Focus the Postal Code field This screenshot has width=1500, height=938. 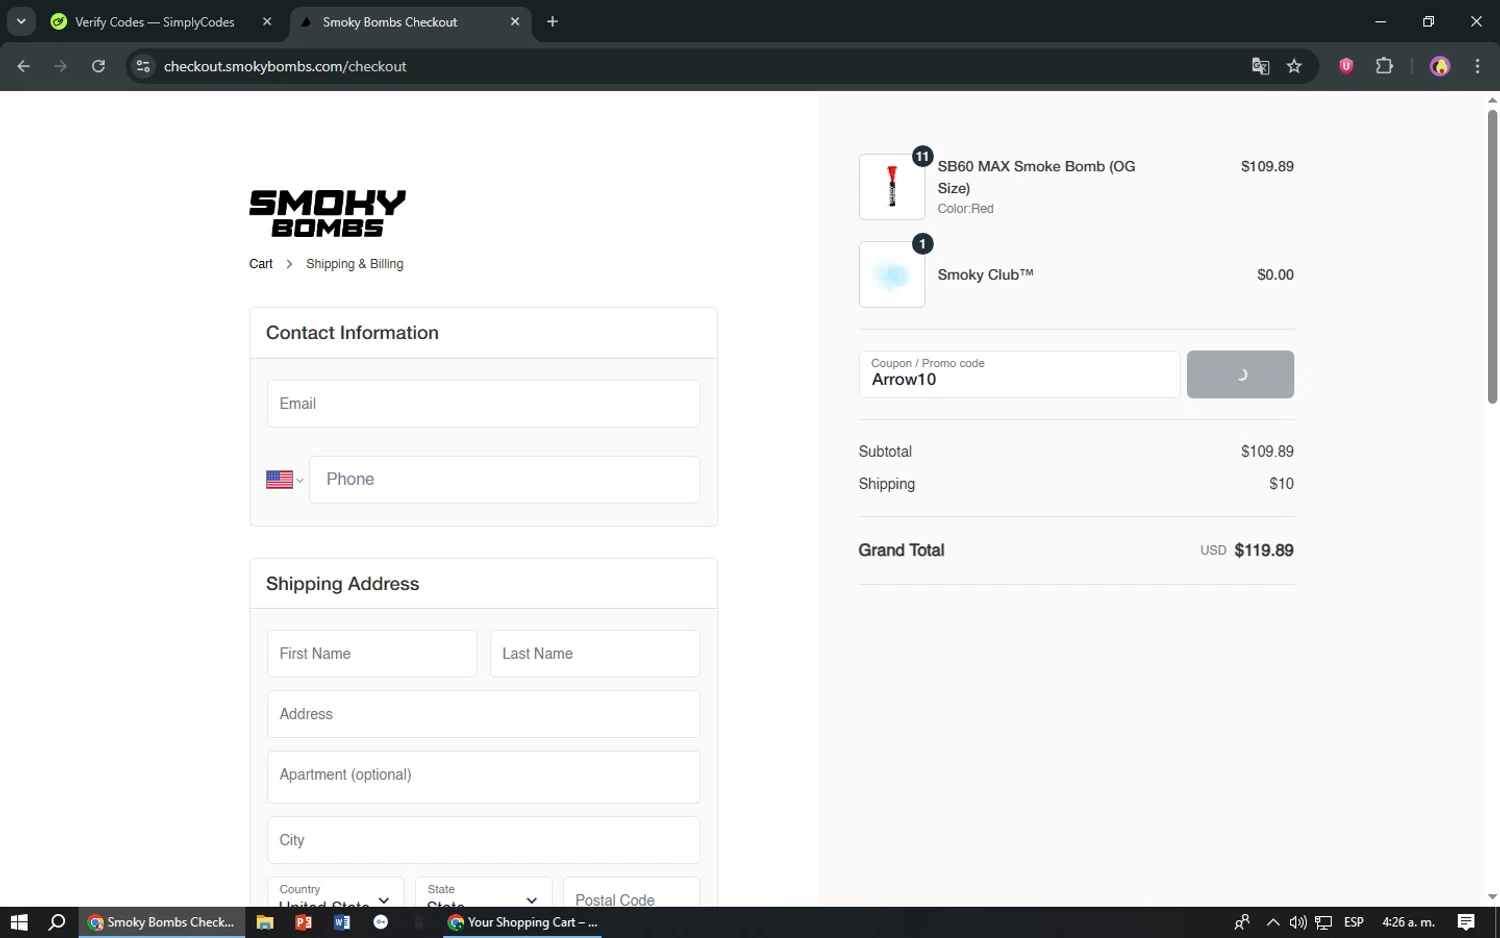pyautogui.click(x=631, y=893)
